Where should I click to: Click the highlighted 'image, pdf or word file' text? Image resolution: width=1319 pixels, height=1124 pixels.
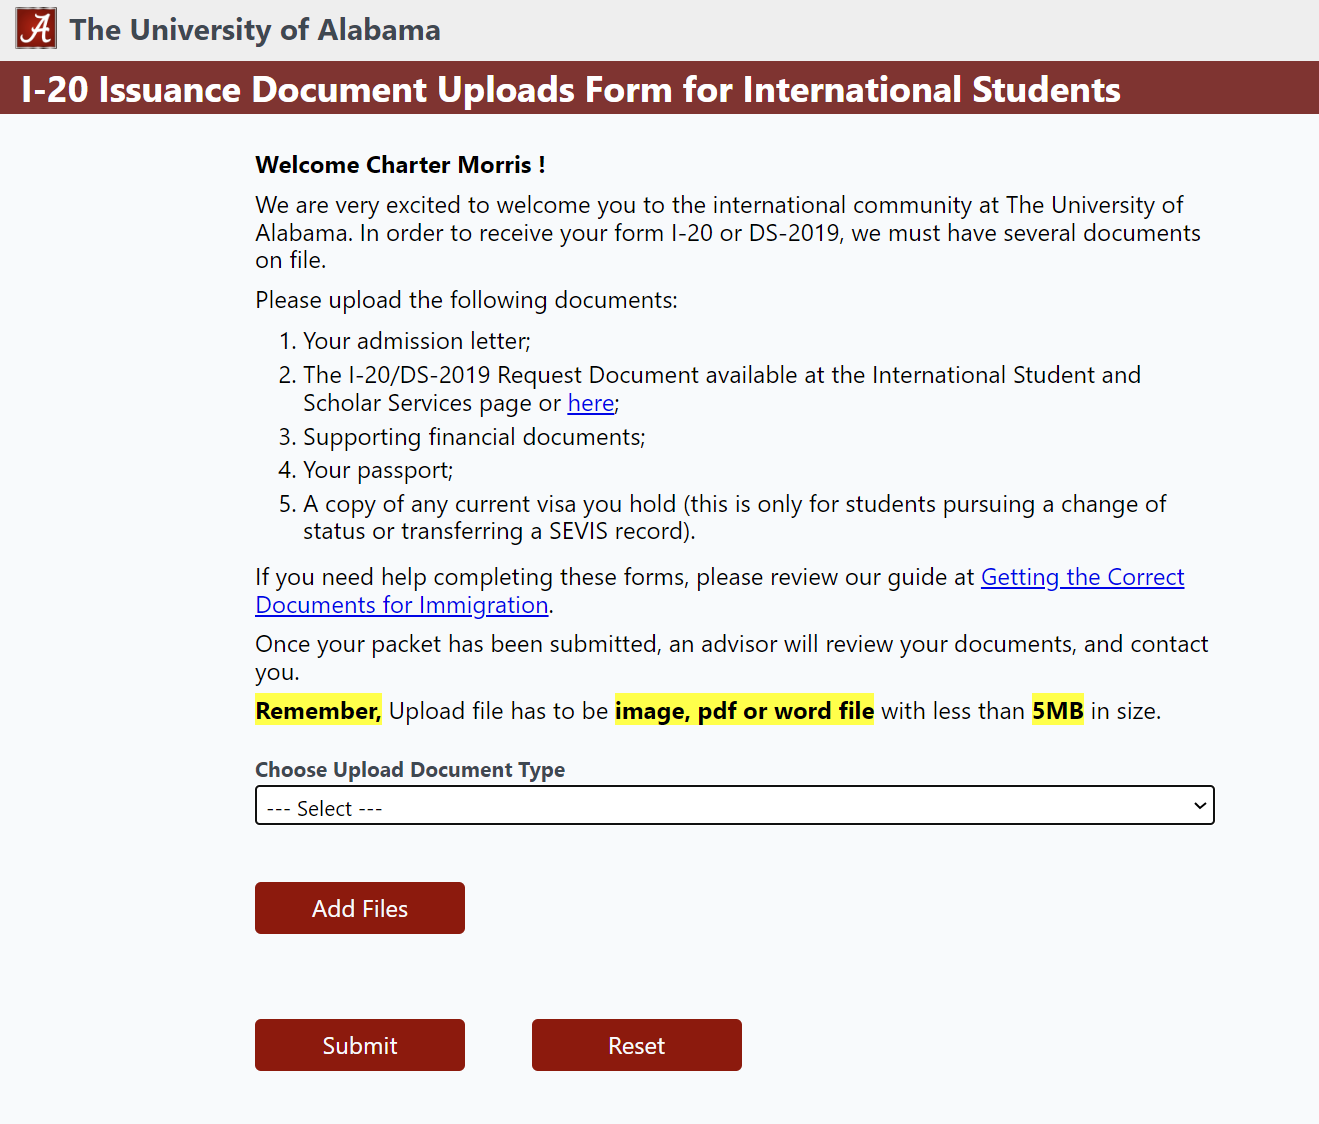click(744, 710)
